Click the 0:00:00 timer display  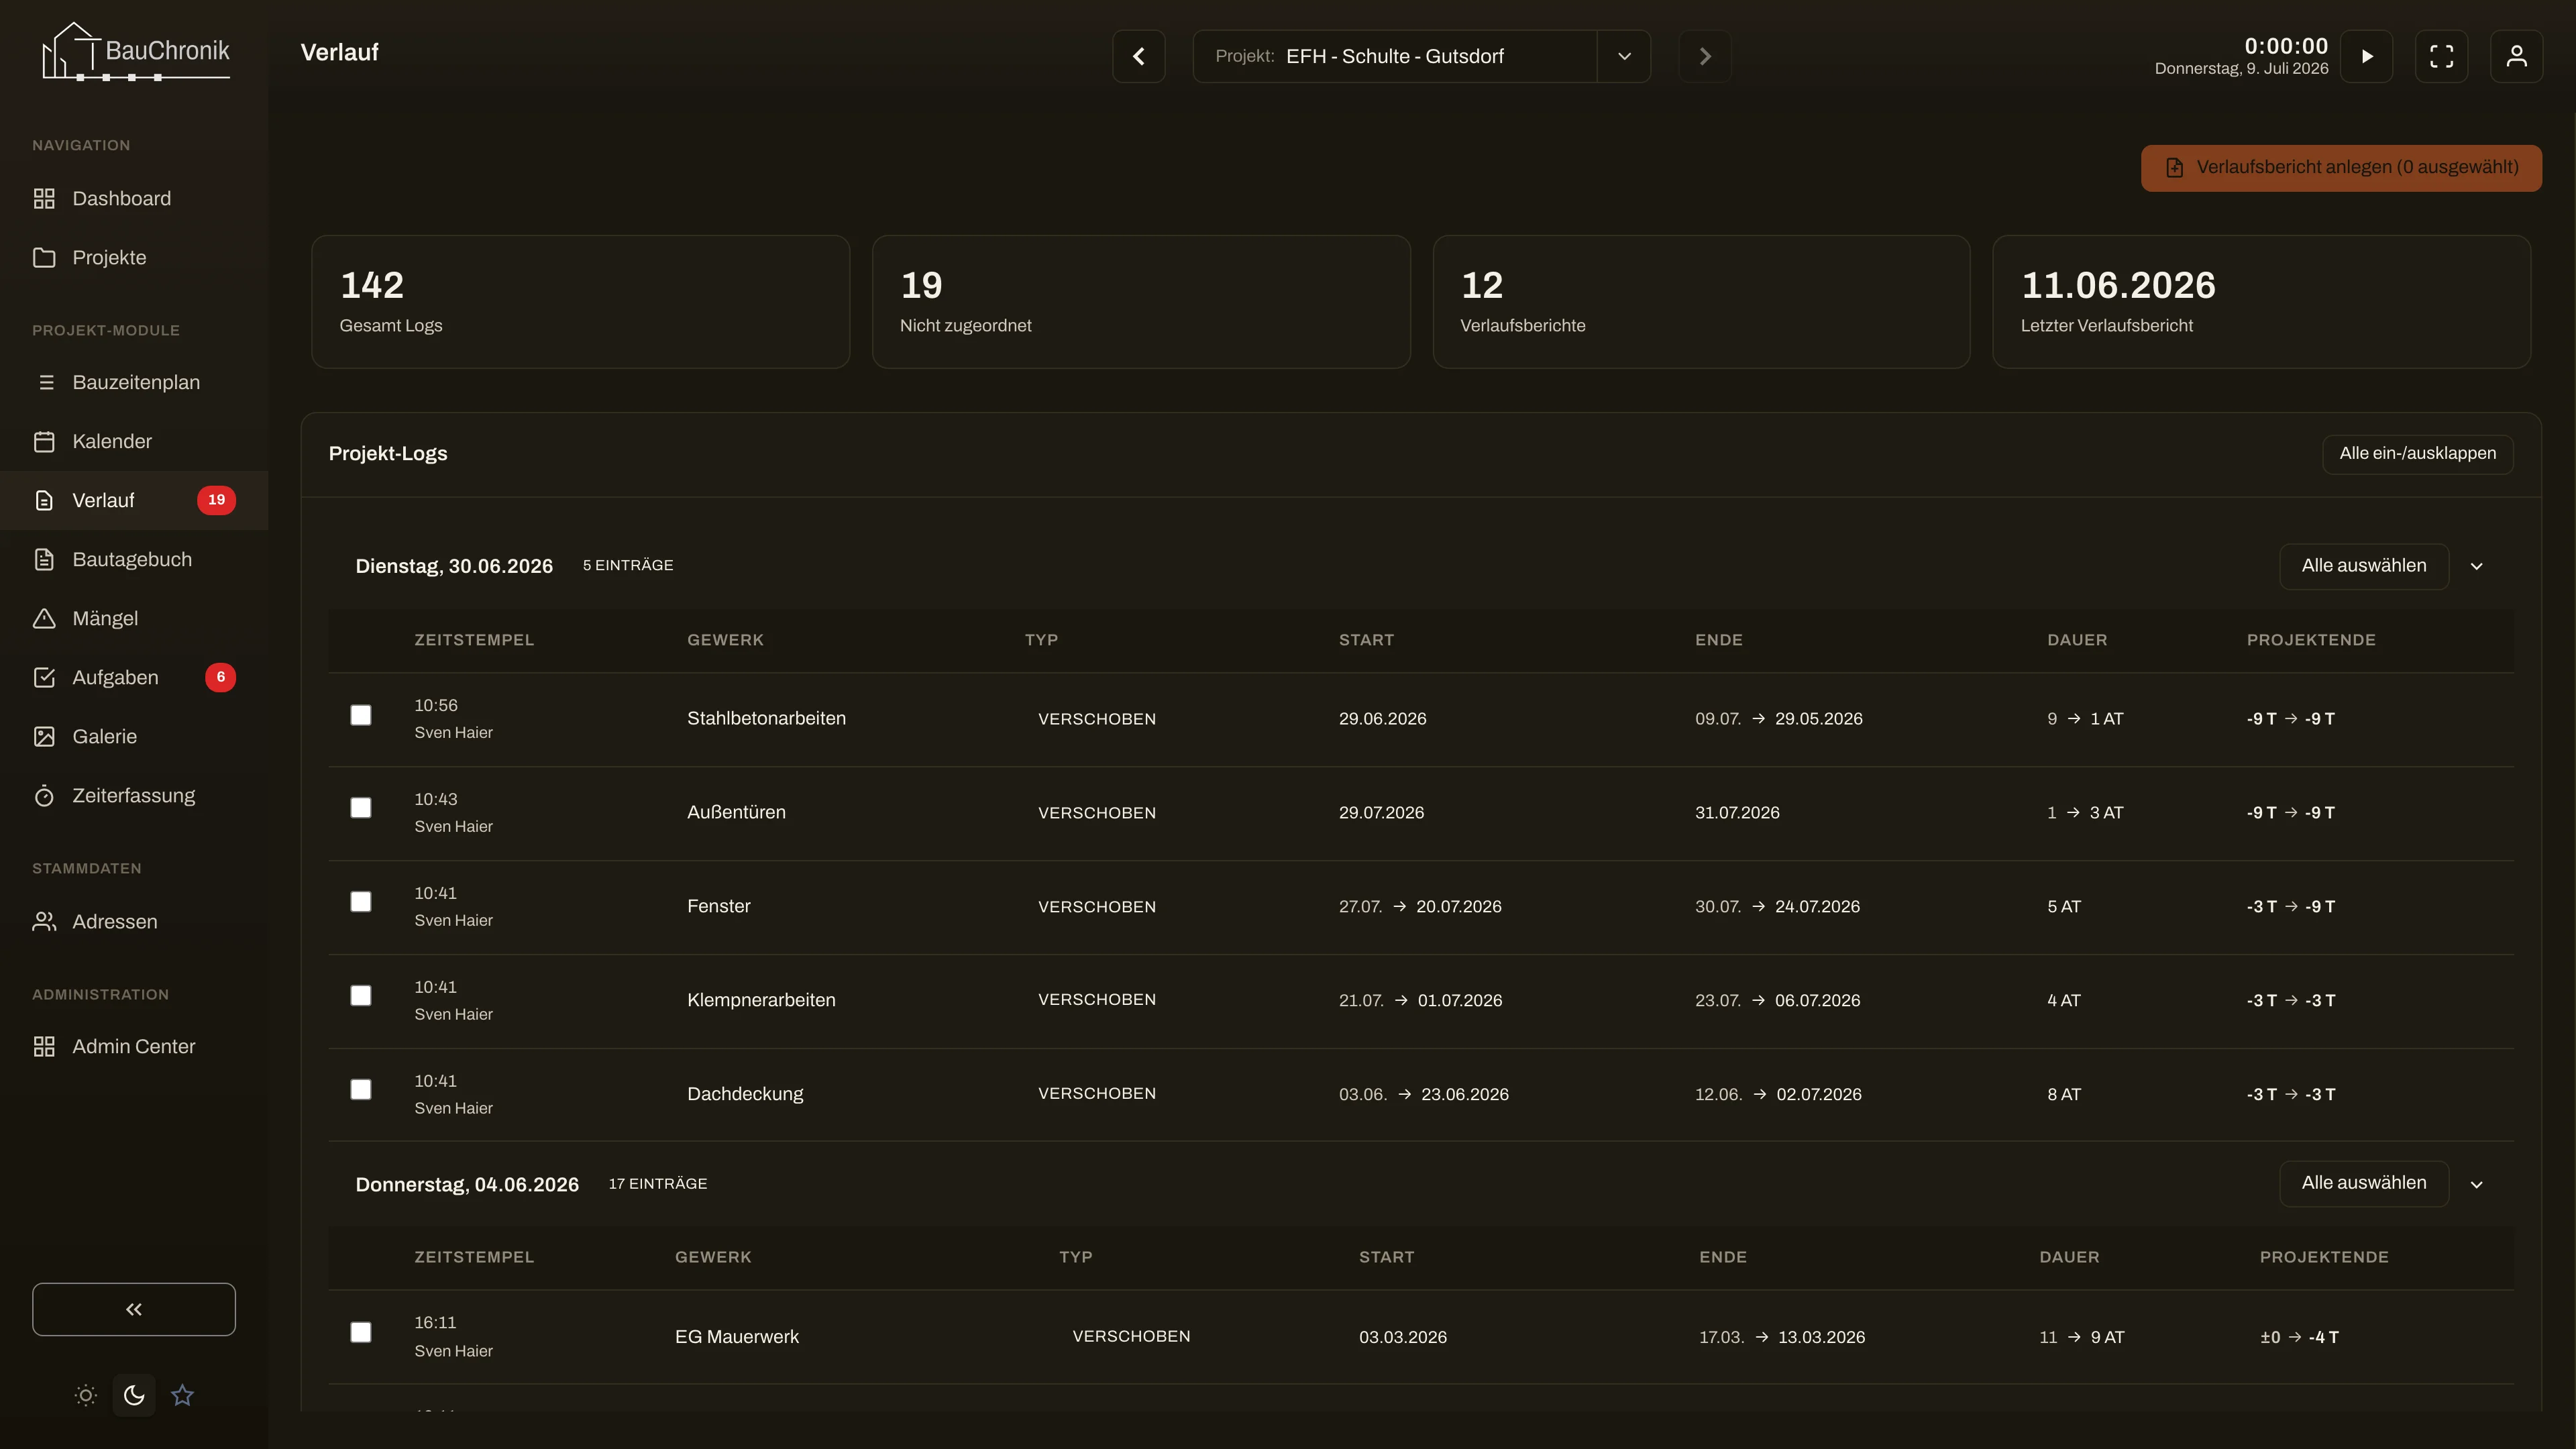coord(2286,46)
